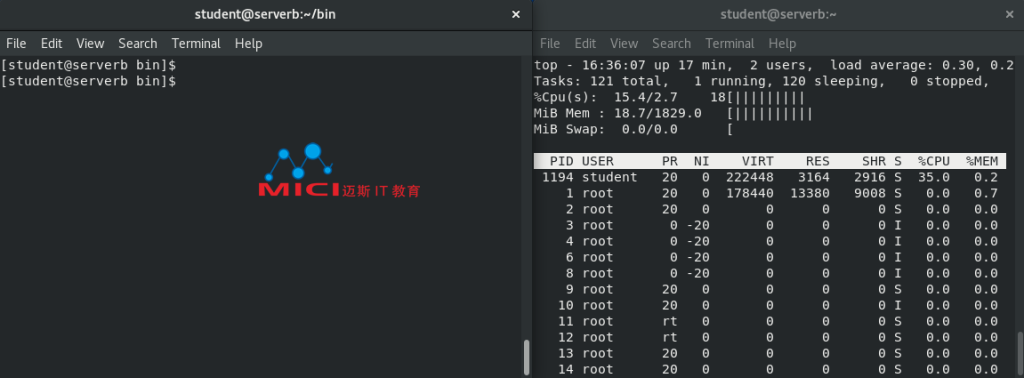Click the first rt priority value for PID 11
The height and width of the screenshot is (378, 1024).
point(669,321)
